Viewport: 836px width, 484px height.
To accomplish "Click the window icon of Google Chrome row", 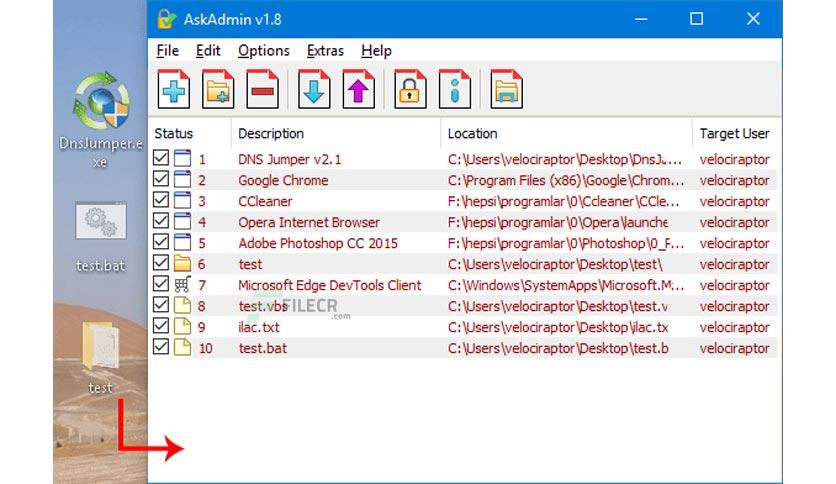I will tap(182, 180).
